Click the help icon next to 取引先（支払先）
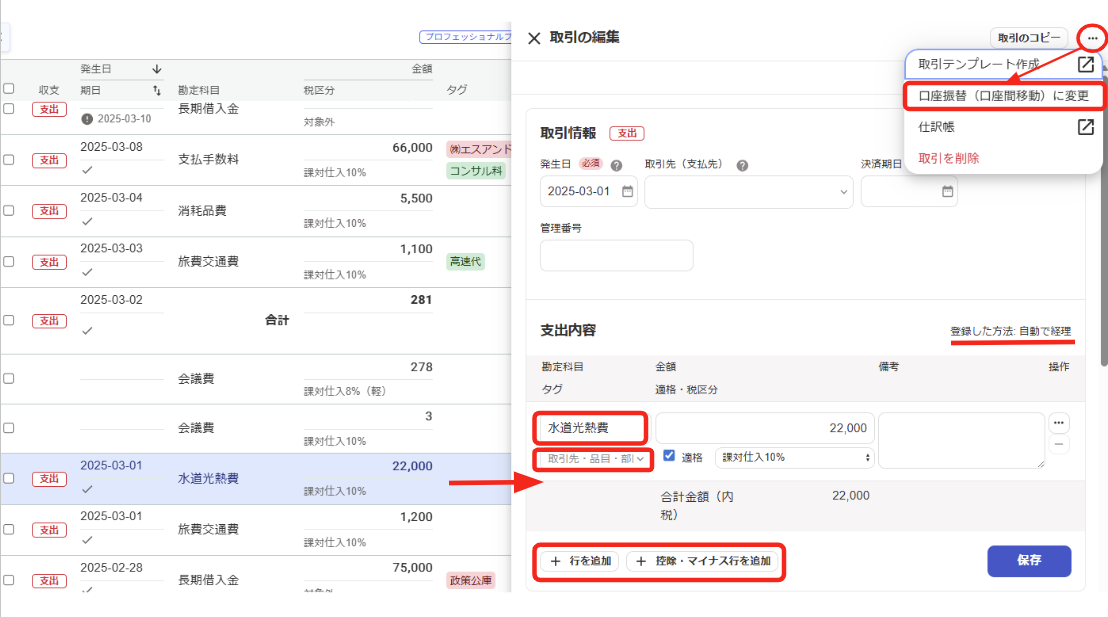1108x617 pixels. tap(743, 166)
